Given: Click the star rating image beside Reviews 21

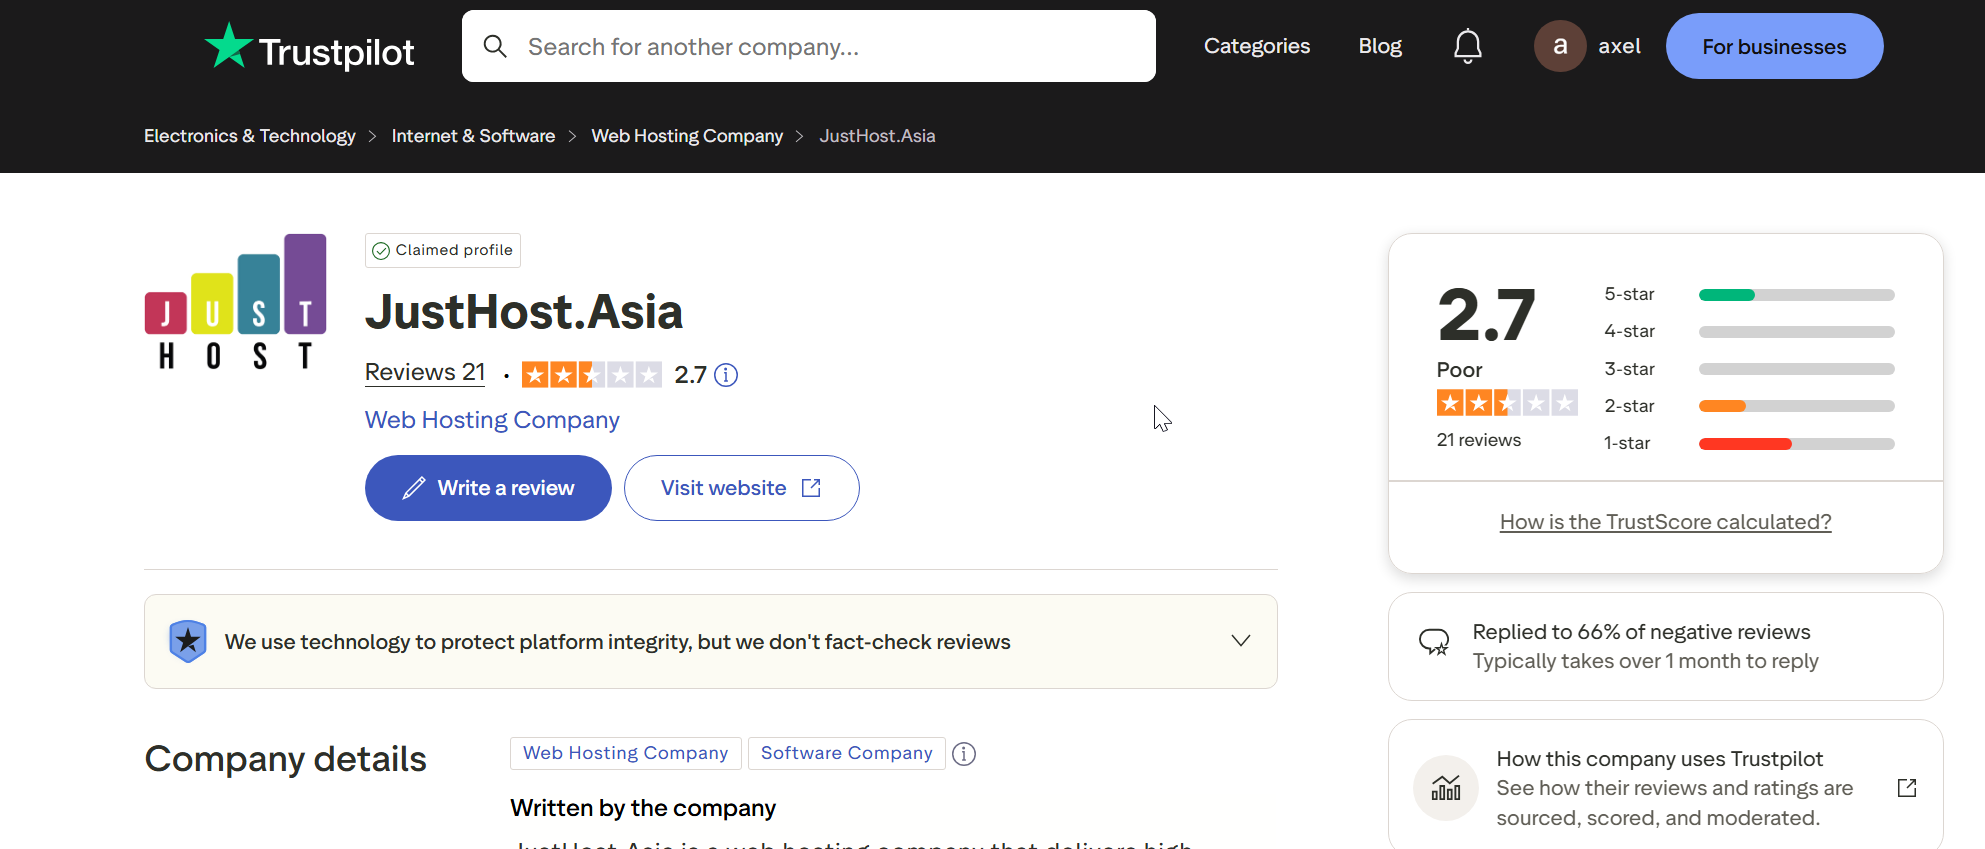Looking at the screenshot, I should tap(592, 375).
